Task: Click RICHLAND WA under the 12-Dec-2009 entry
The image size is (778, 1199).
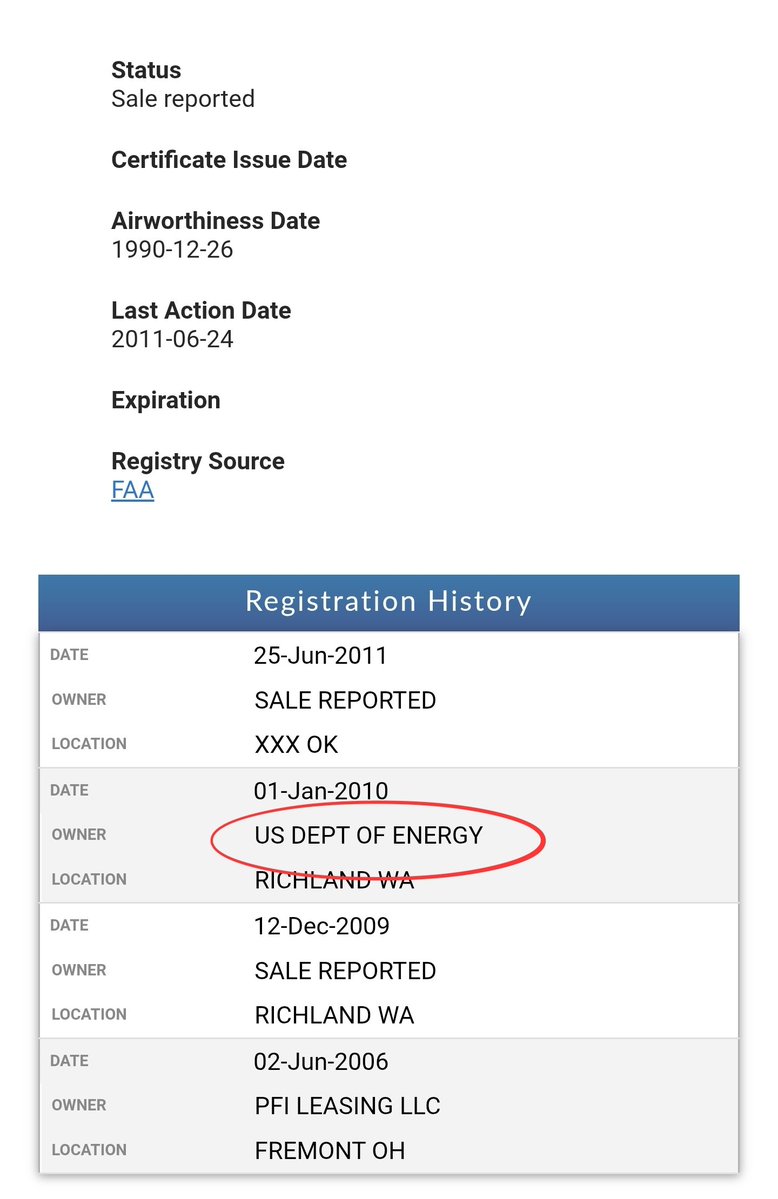Action: tap(334, 1016)
